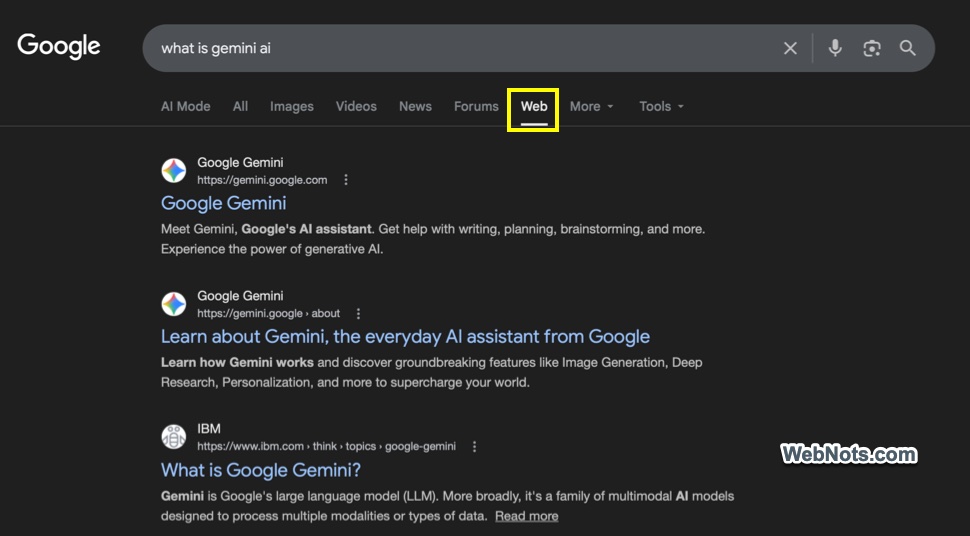
Task: Open 'Learn about Gemini, the everyday AI assistant' link
Action: coord(405,337)
